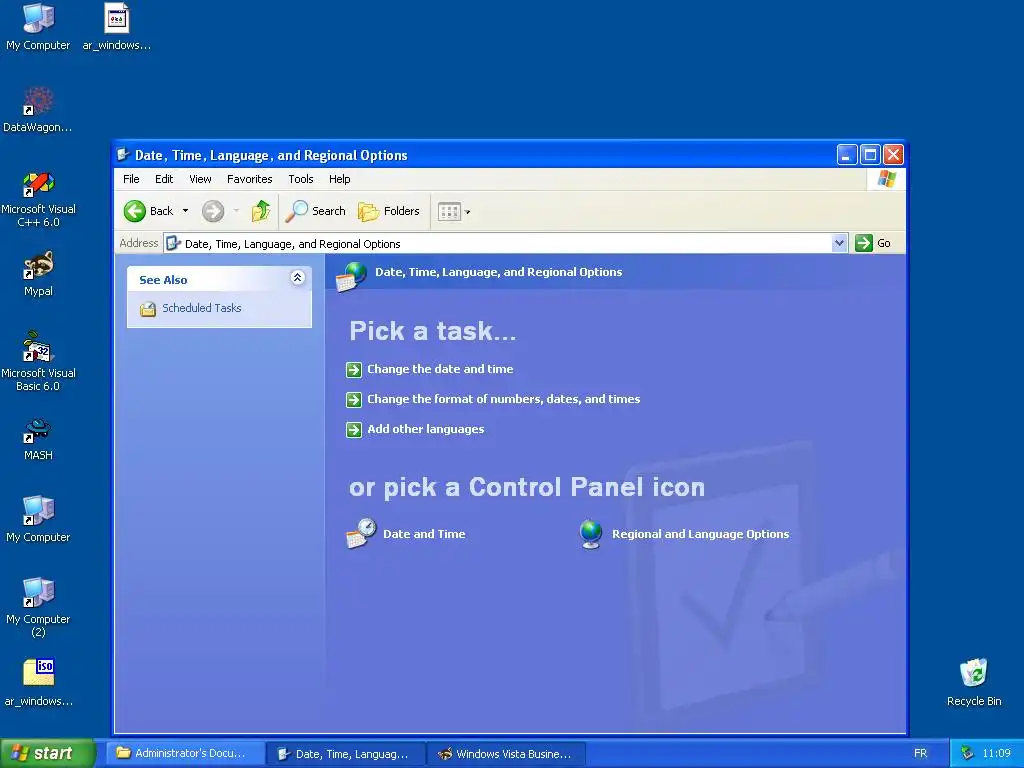1024x768 pixels.
Task: Maximize the Regional Options window
Action: pyautogui.click(x=870, y=155)
